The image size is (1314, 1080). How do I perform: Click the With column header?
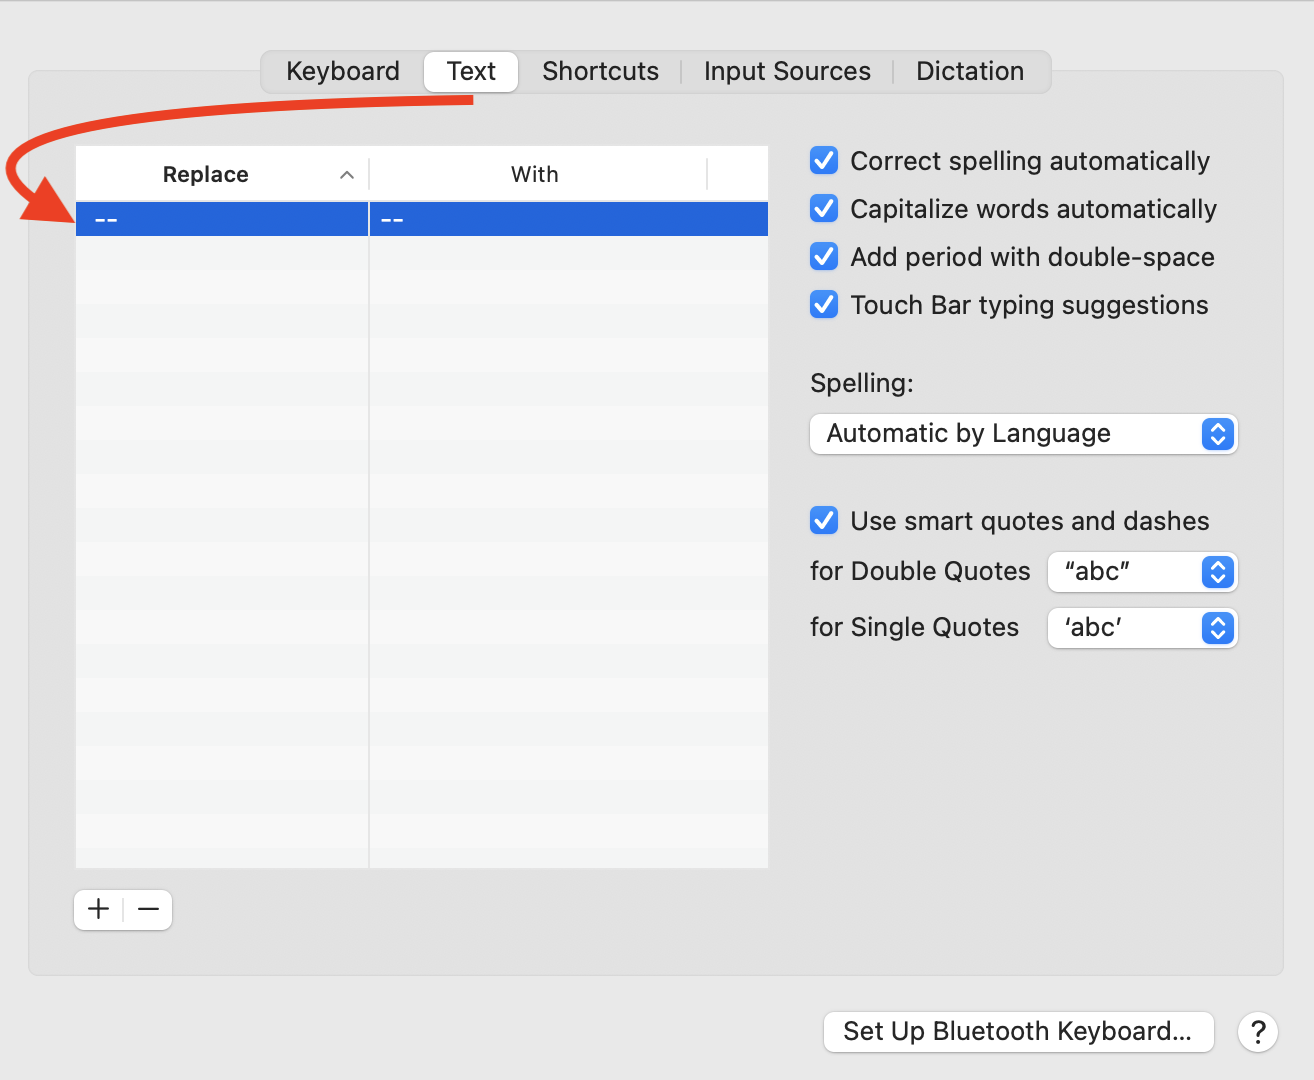535,175
